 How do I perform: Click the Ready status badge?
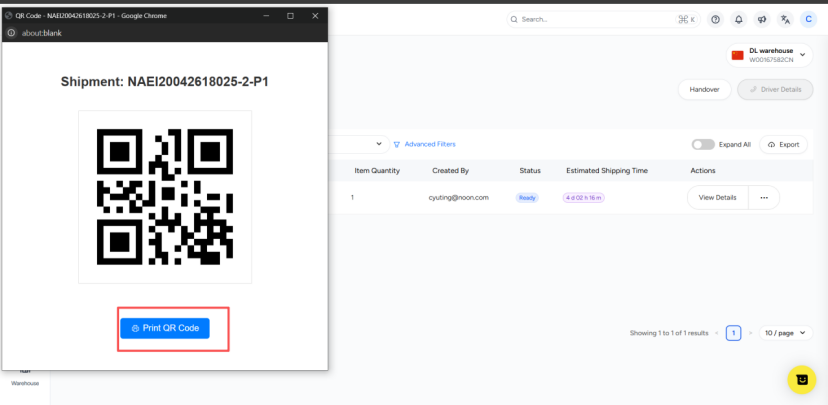[x=527, y=197]
